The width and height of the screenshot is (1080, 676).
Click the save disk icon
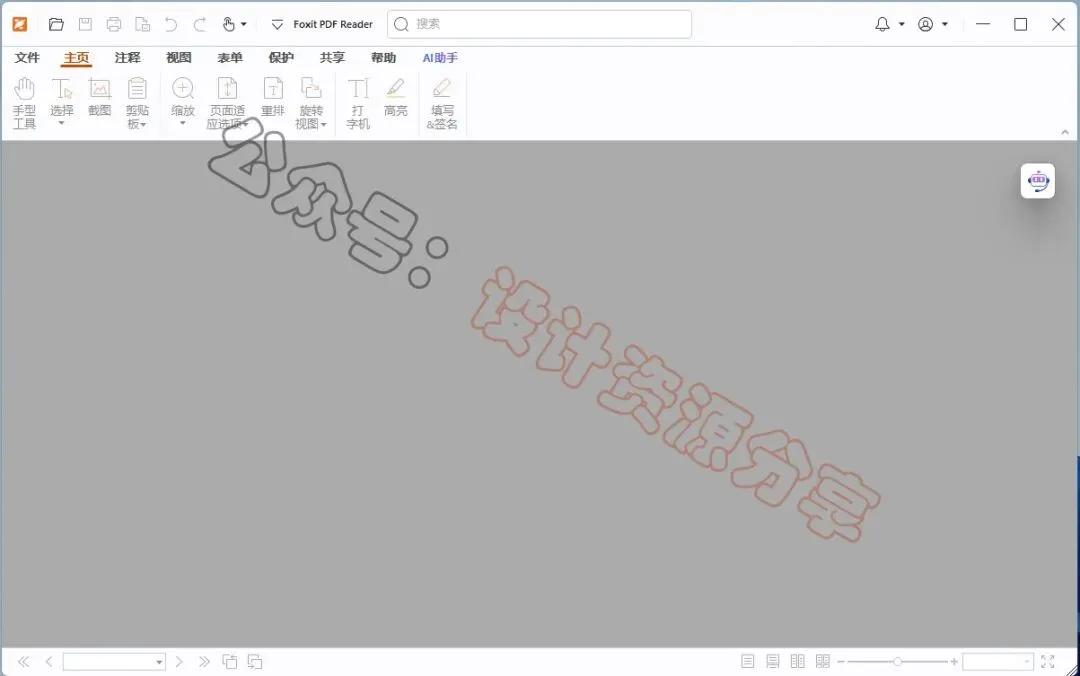(85, 24)
